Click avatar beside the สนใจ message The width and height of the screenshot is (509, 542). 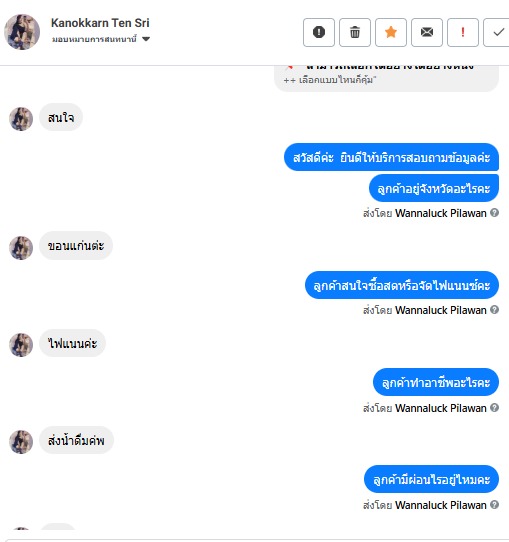21,119
